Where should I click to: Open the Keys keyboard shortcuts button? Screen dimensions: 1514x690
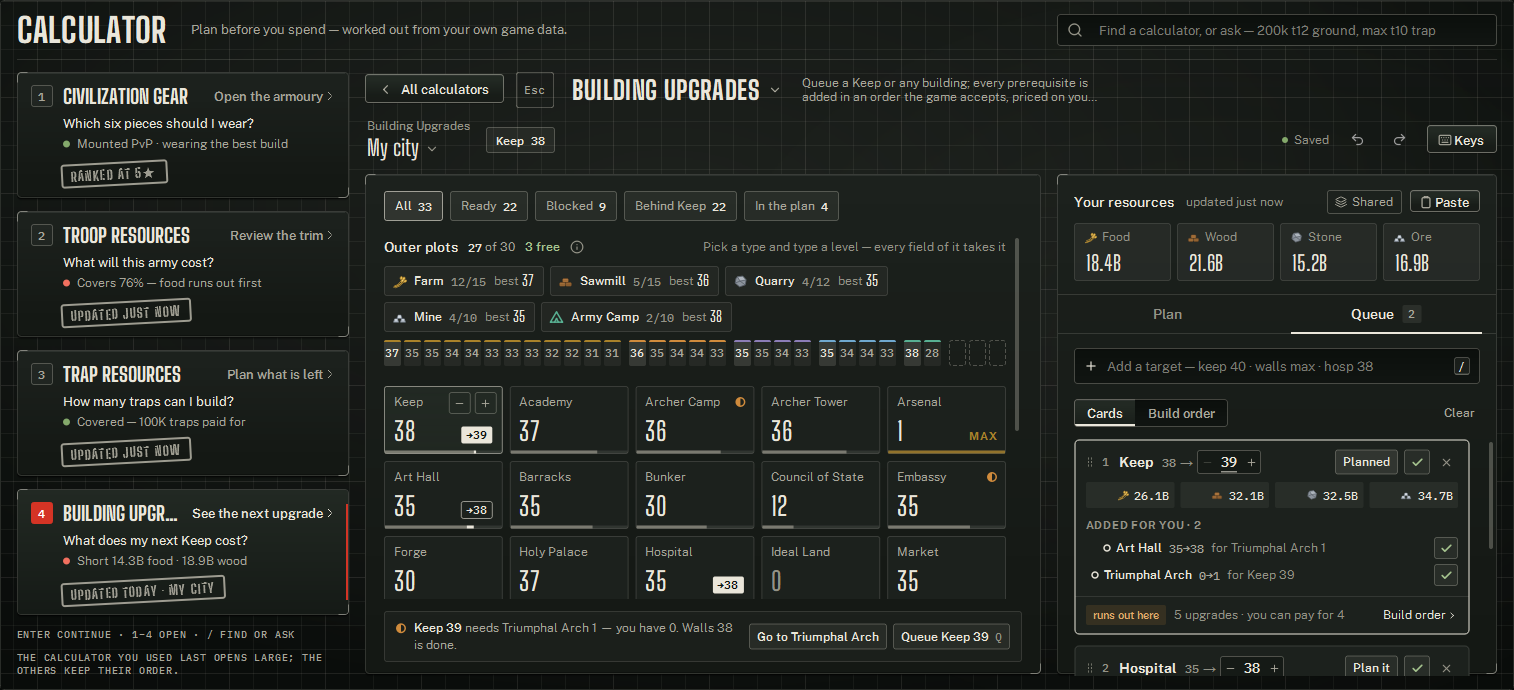point(1461,140)
